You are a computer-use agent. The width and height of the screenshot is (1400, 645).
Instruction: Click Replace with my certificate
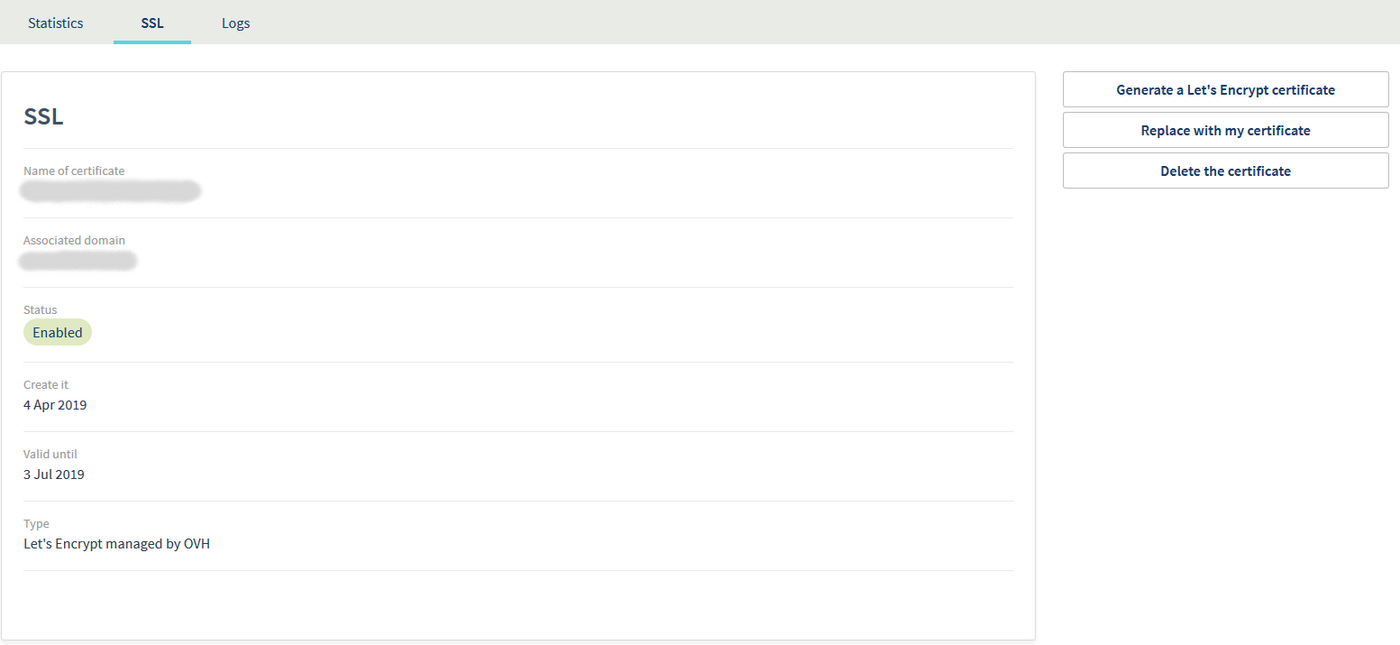(x=1225, y=130)
